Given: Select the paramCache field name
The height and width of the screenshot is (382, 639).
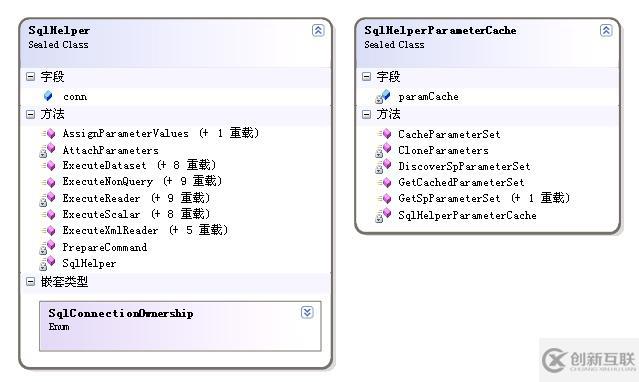Looking at the screenshot, I should click(x=428, y=97).
